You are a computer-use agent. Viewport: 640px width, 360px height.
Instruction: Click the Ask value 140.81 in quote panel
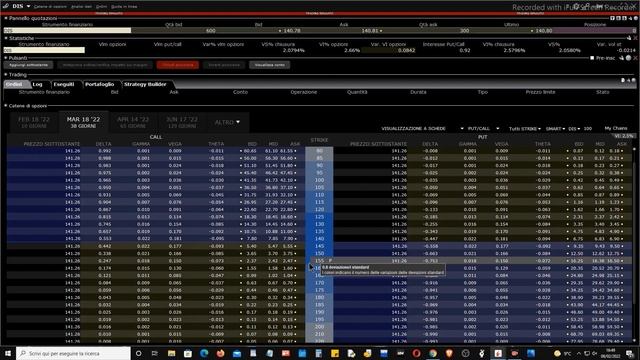coord(370,31)
